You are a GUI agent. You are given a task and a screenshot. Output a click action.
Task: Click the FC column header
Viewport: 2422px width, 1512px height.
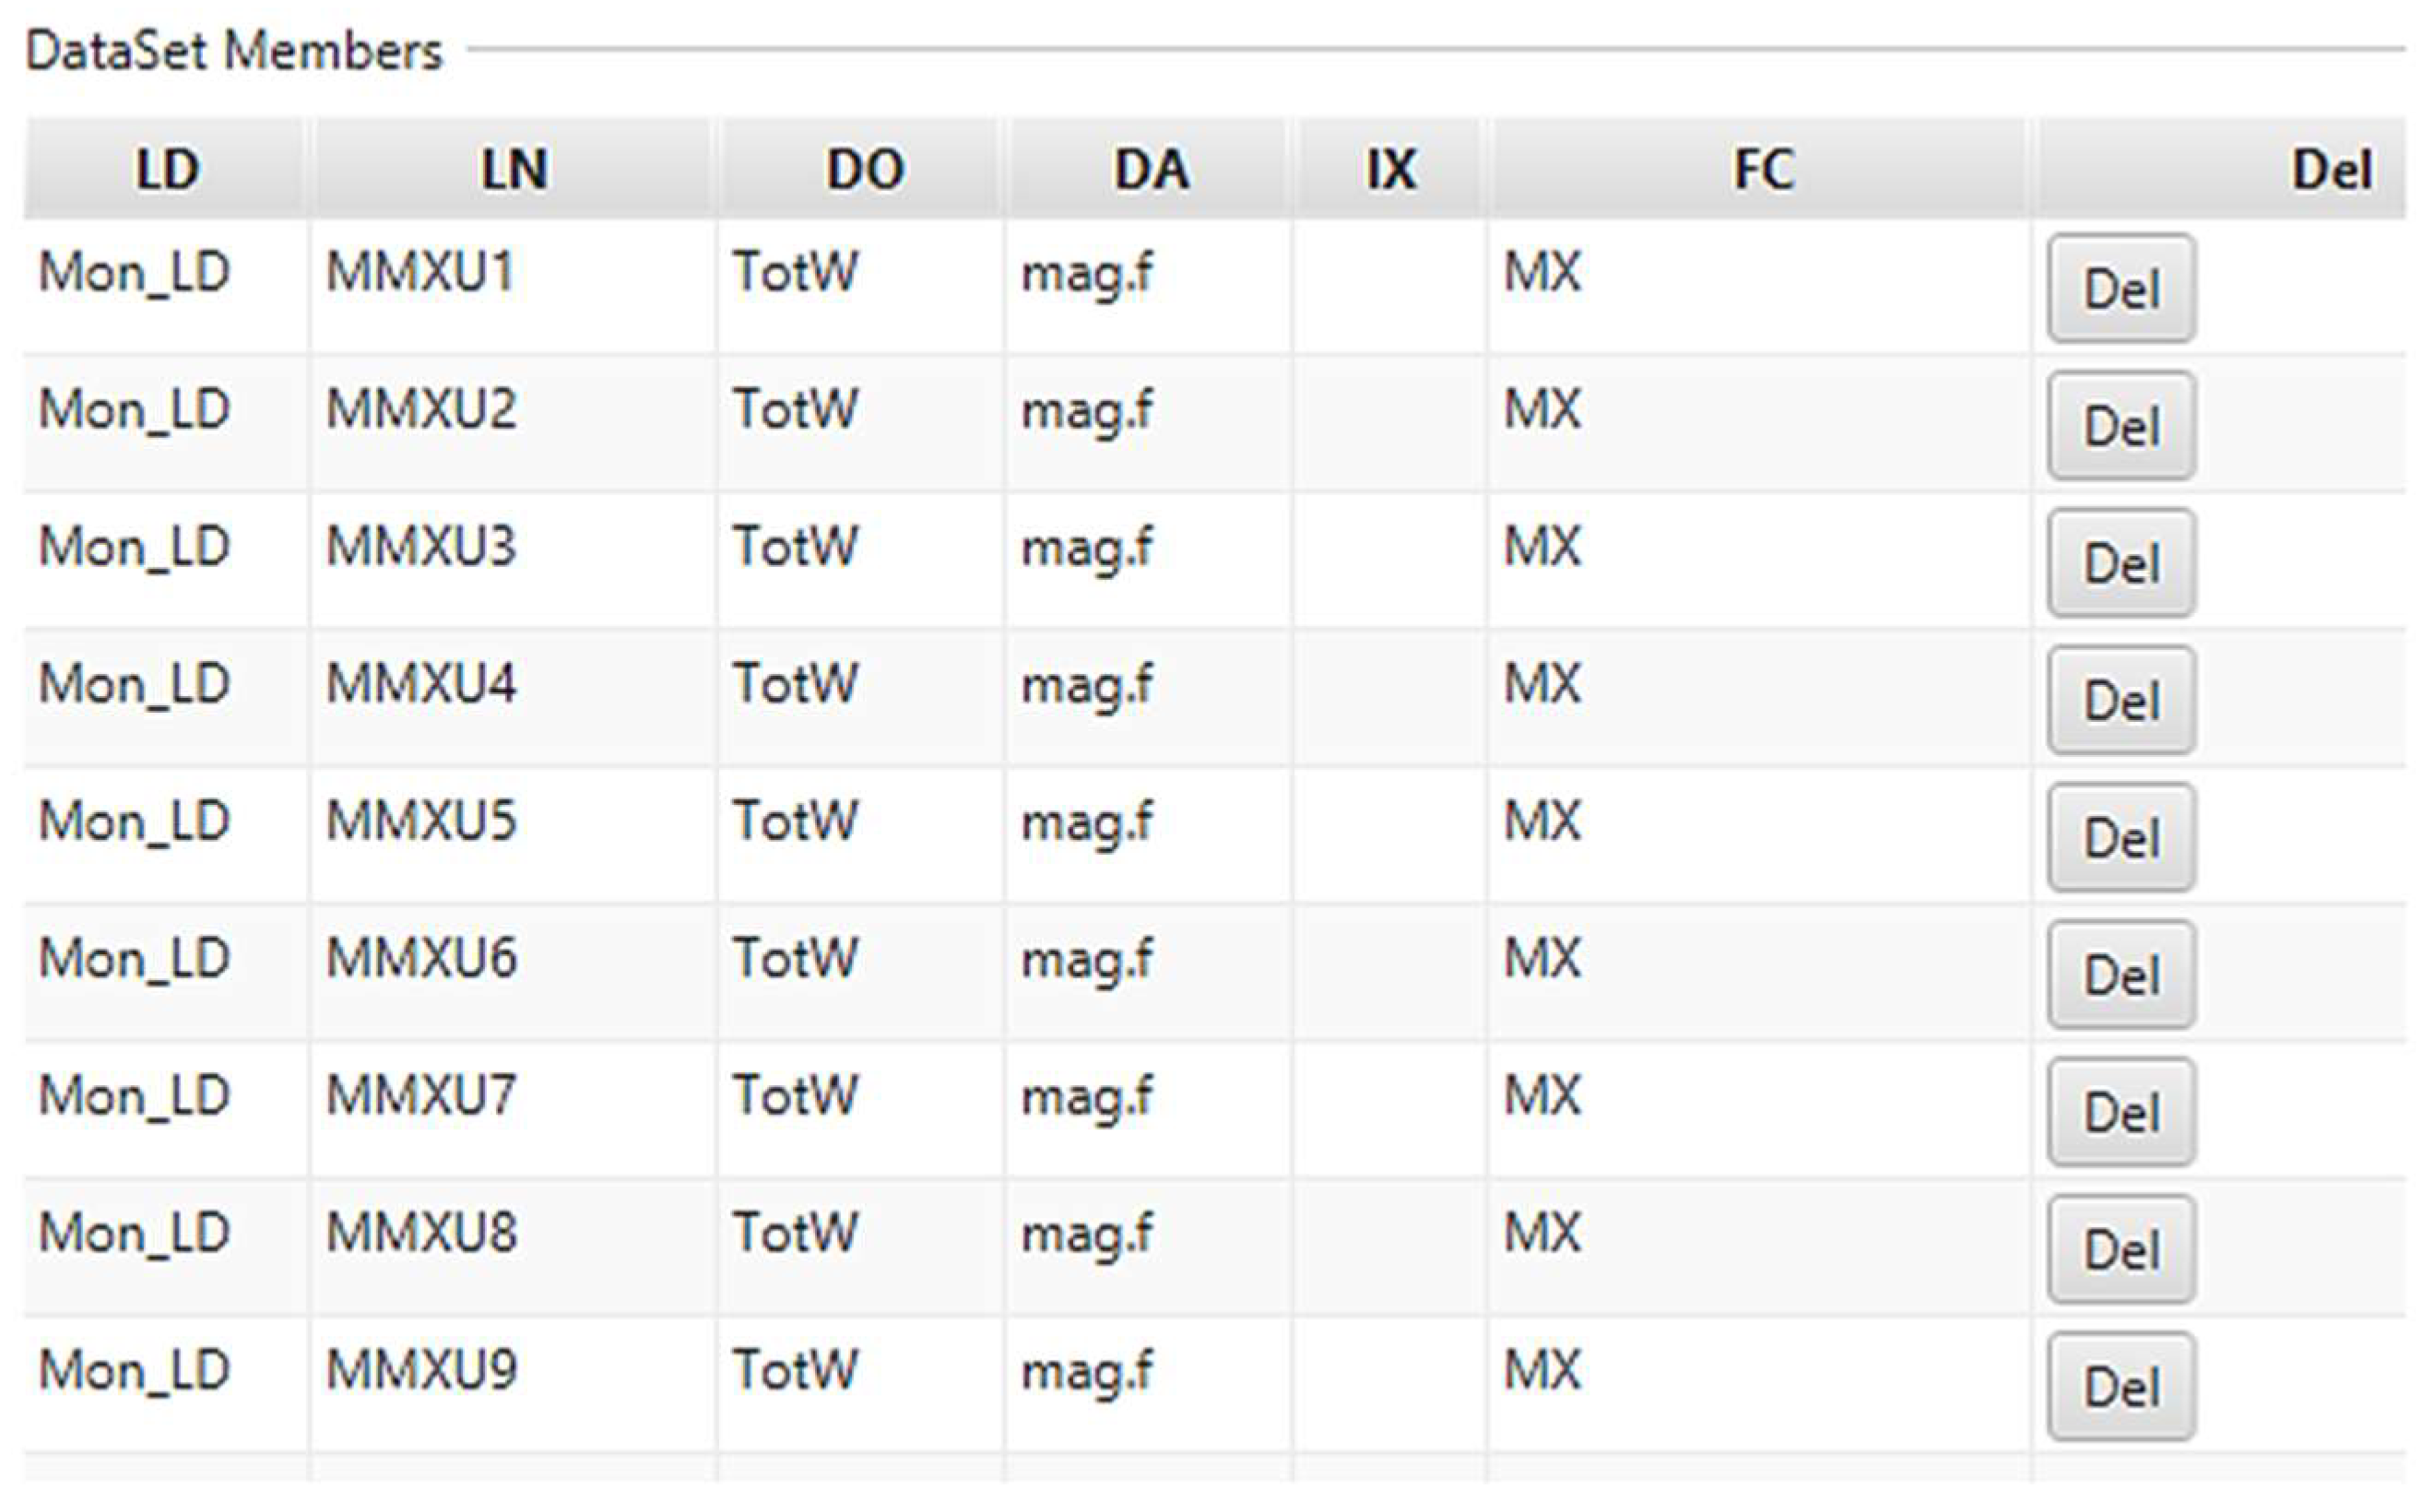pyautogui.click(x=1762, y=169)
